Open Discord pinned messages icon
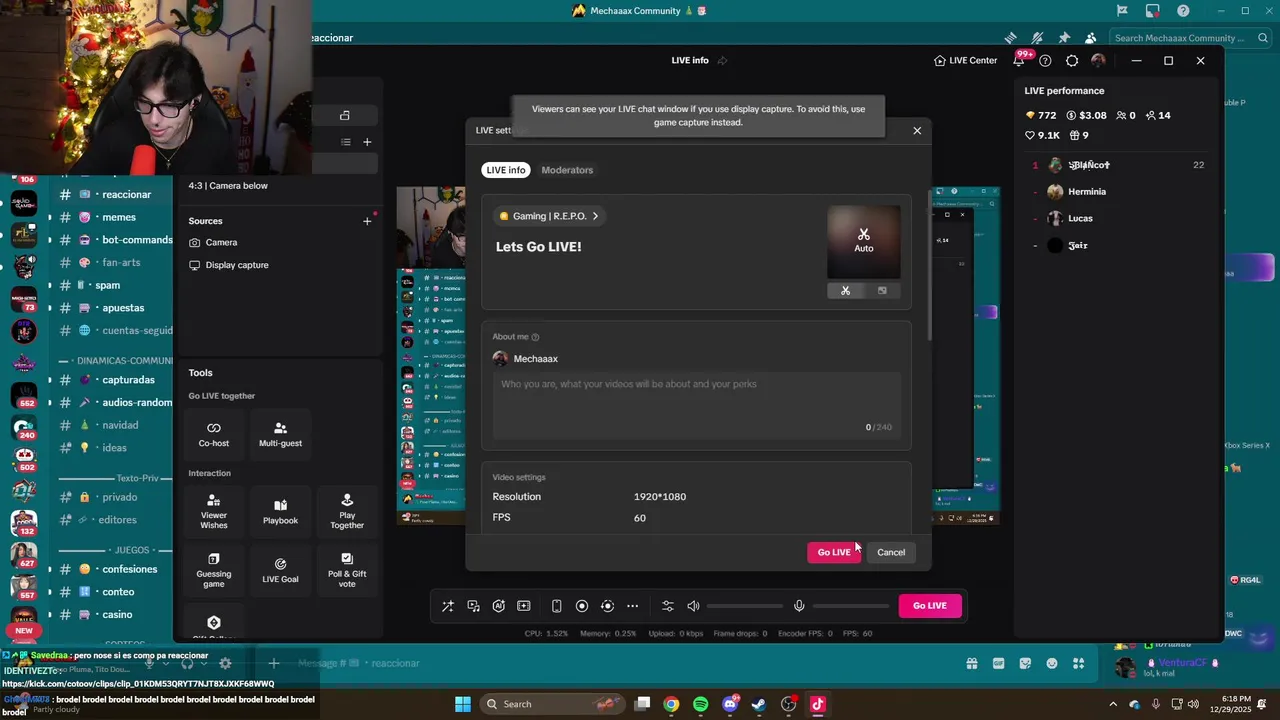Screen dimensions: 1280x720 pyautogui.click(x=1064, y=38)
